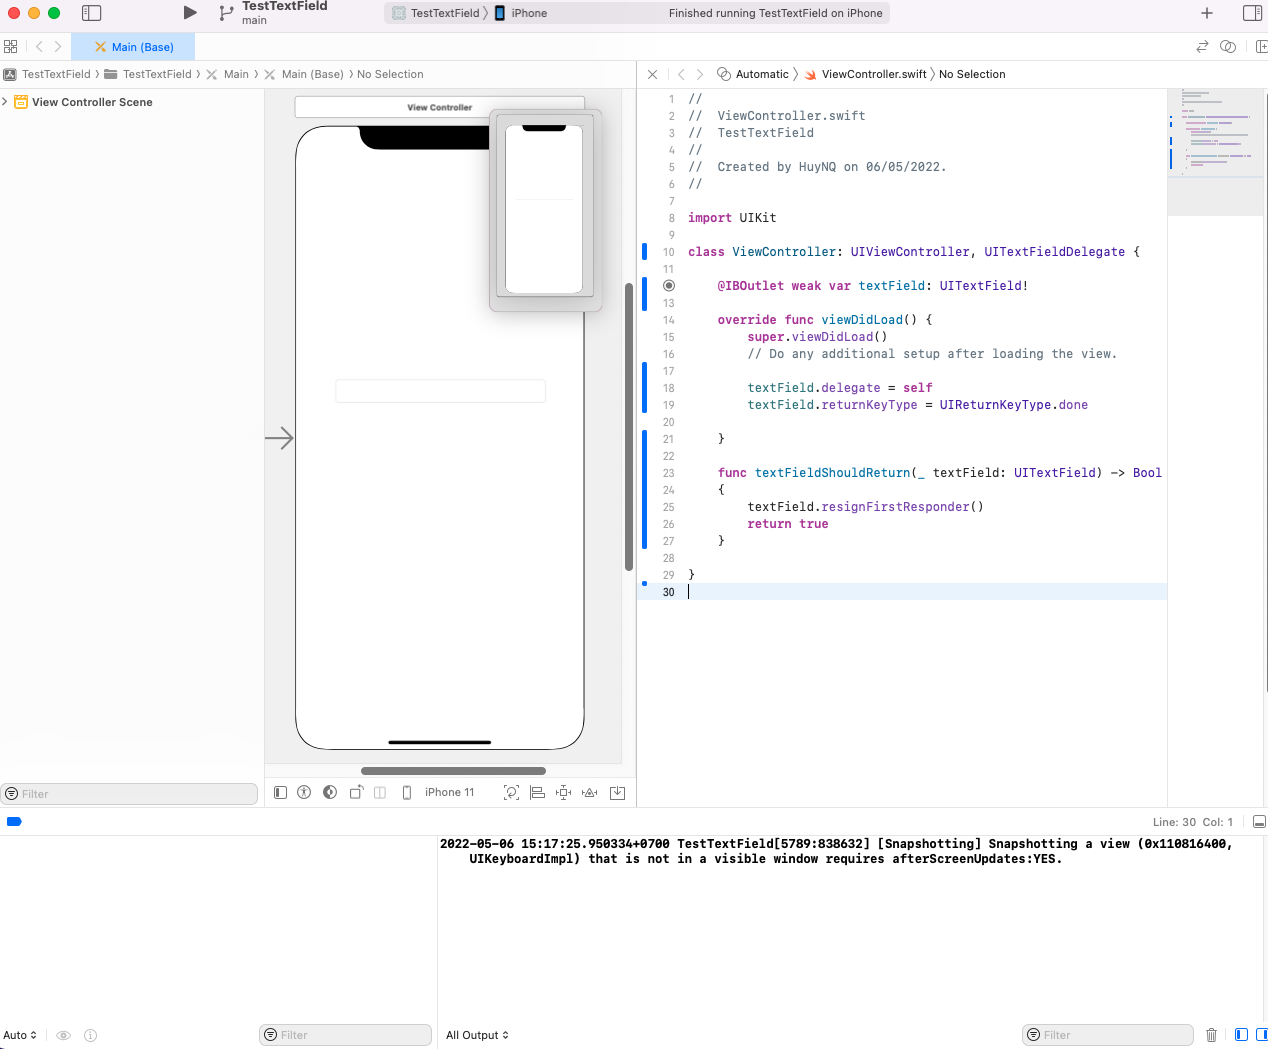
Task: Hide the navigator panel using the sidebar toggle
Action: [x=91, y=13]
